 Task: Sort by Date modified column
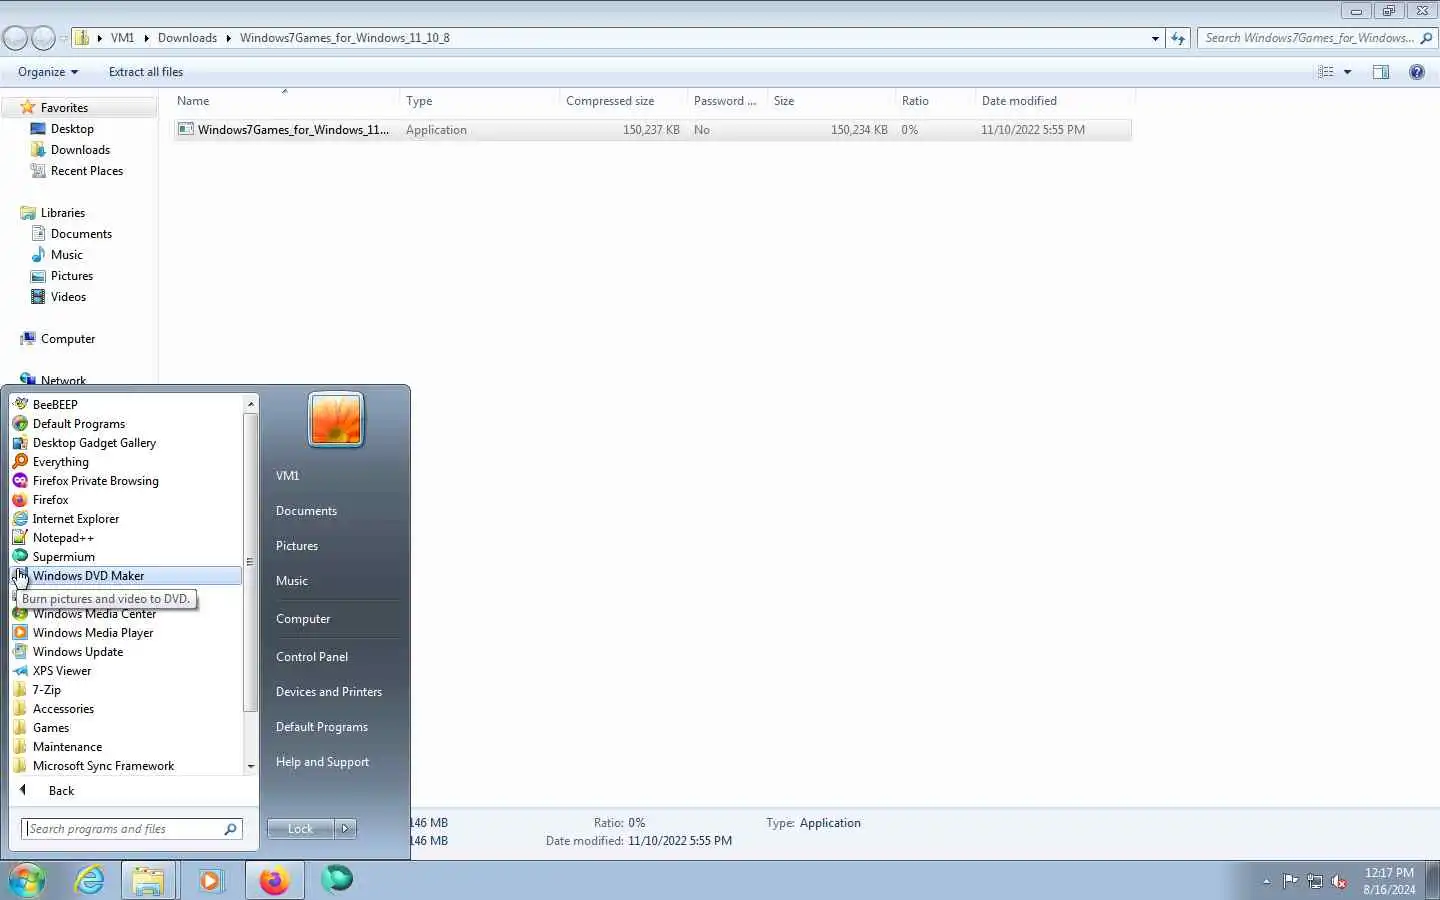[1054, 100]
